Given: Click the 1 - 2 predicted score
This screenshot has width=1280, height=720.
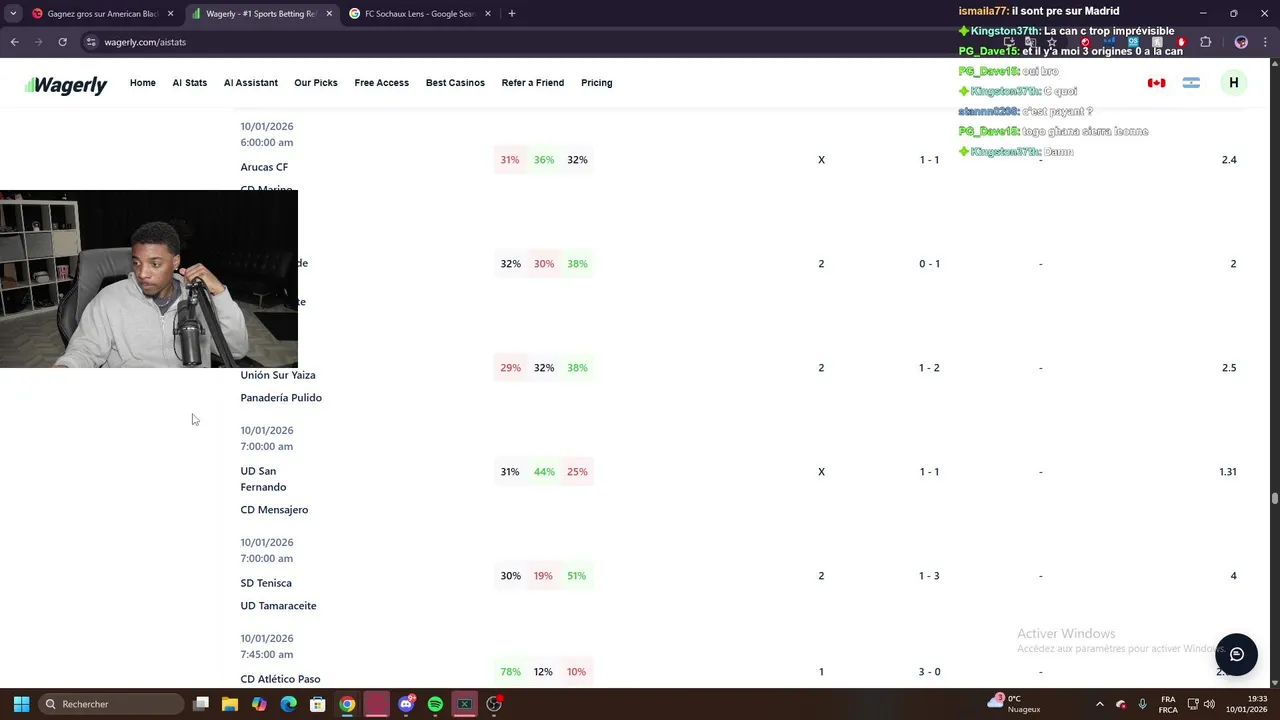Looking at the screenshot, I should click(929, 368).
